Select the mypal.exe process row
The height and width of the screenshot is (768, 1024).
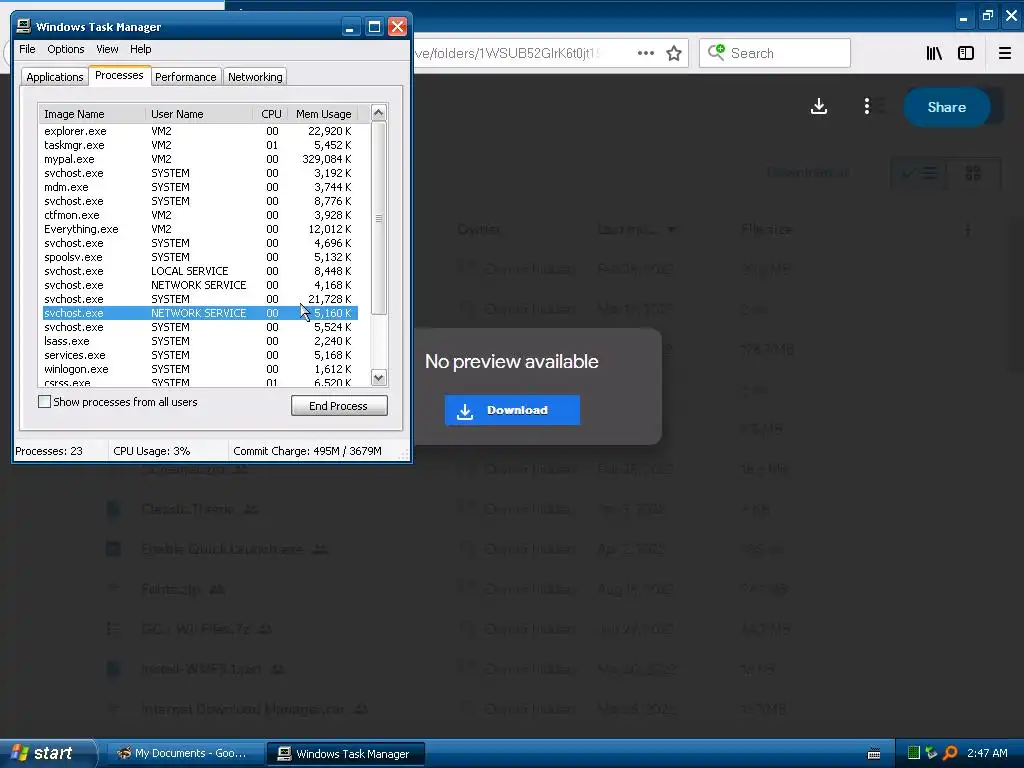pyautogui.click(x=200, y=159)
